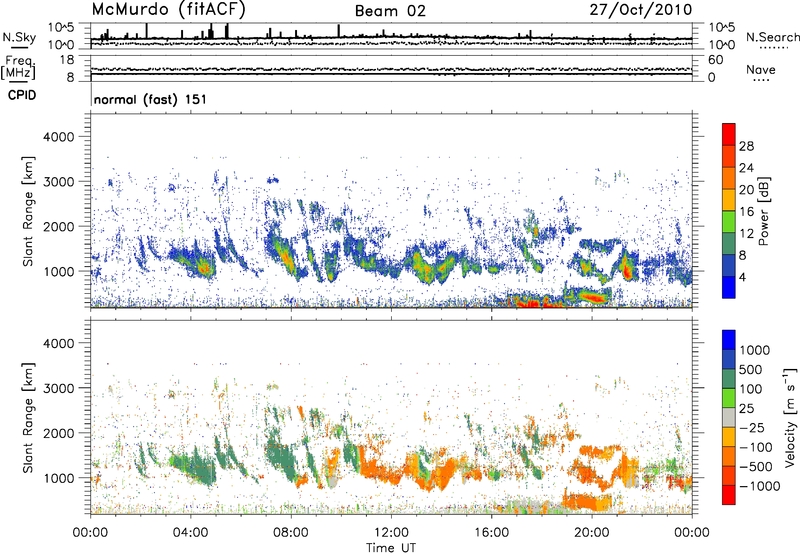The height and width of the screenshot is (554, 800).
Task: Click the red top segment of Power color bar
Action: (x=729, y=134)
